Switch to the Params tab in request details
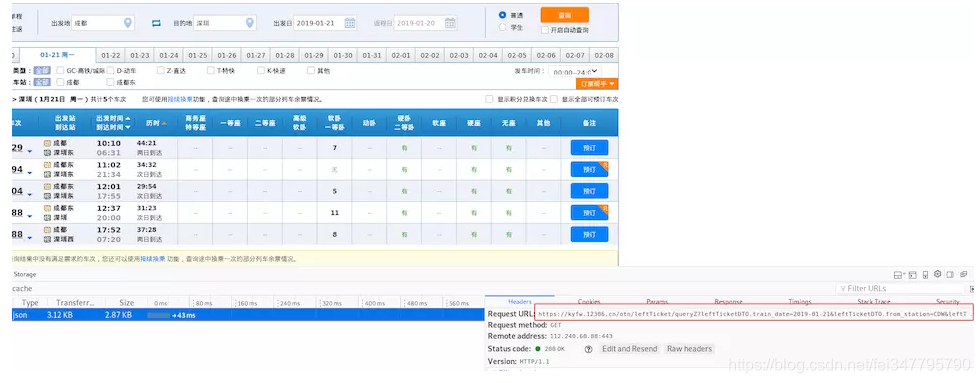The width and height of the screenshot is (980, 383). tap(657, 302)
